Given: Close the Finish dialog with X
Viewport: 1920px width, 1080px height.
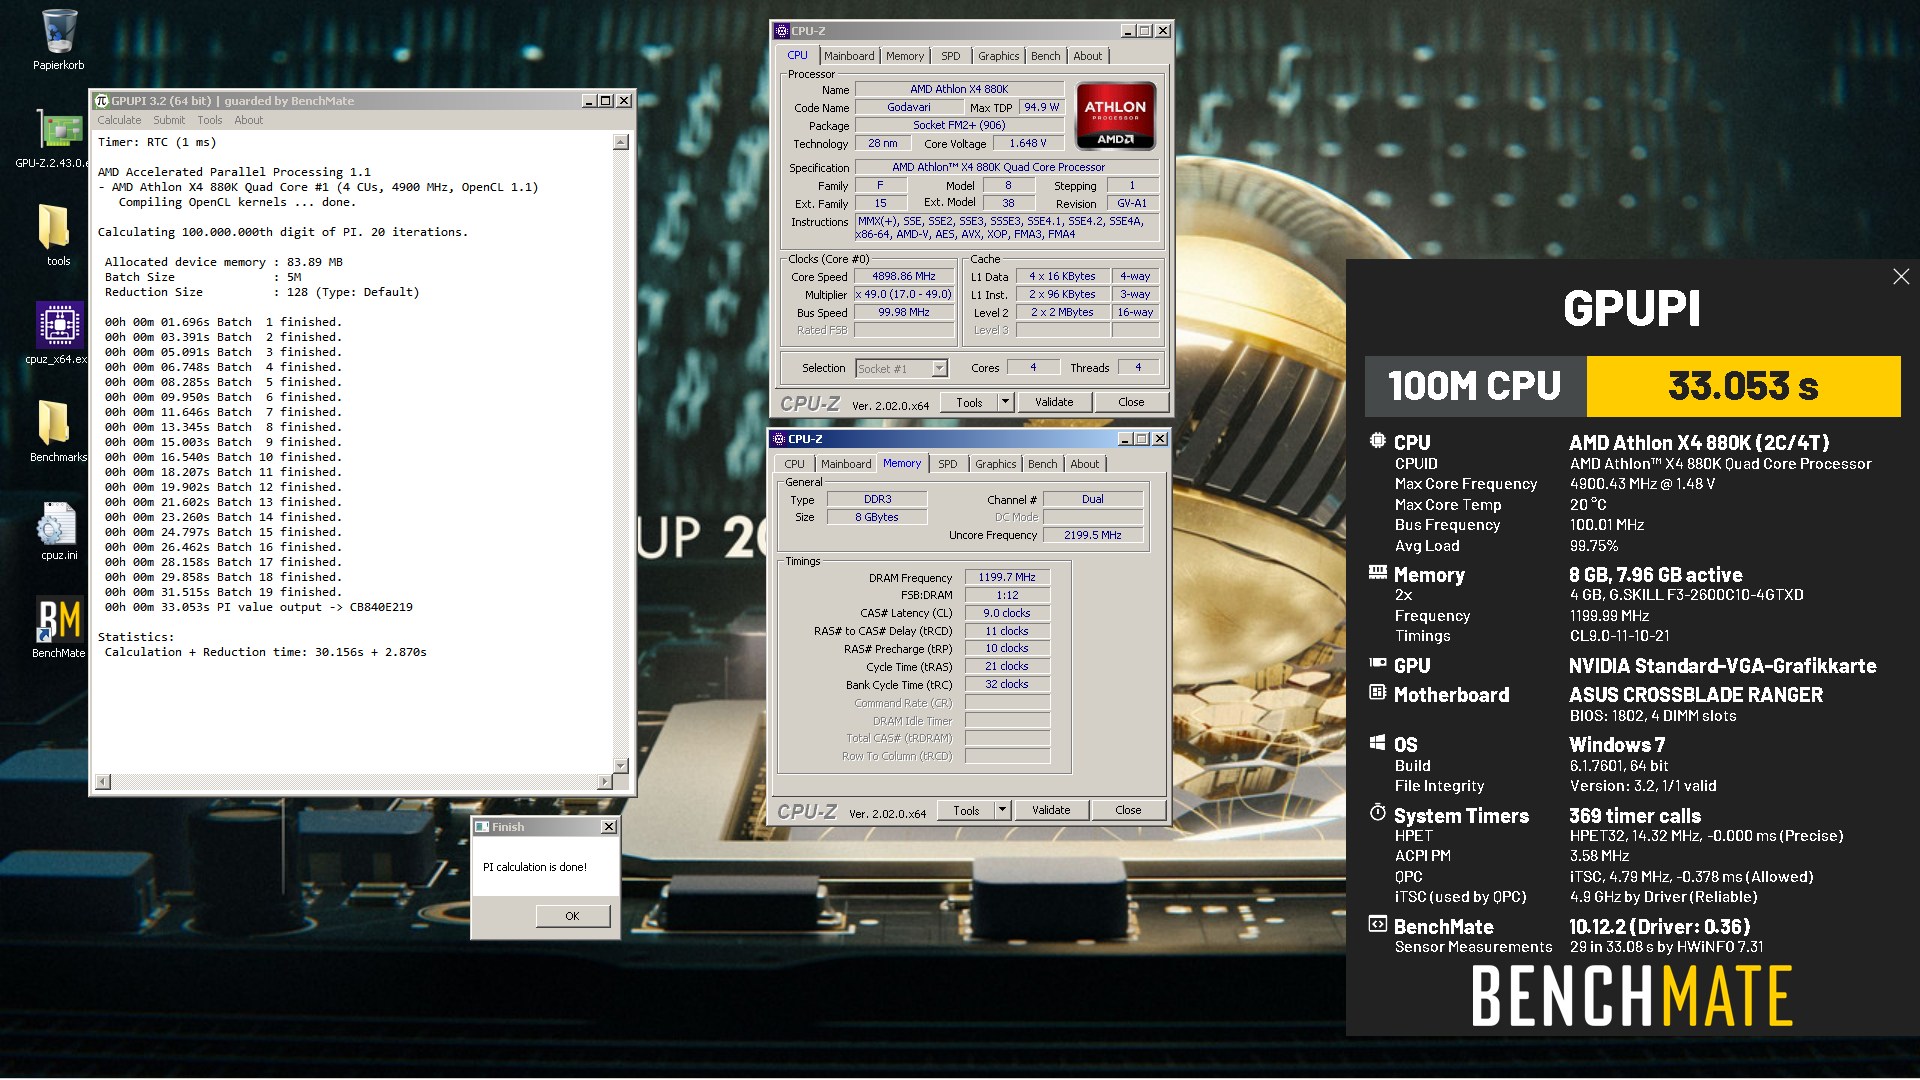Looking at the screenshot, I should pos(608,827).
